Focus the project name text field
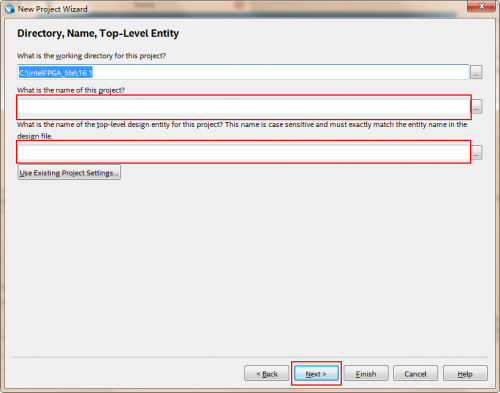 (x=244, y=107)
